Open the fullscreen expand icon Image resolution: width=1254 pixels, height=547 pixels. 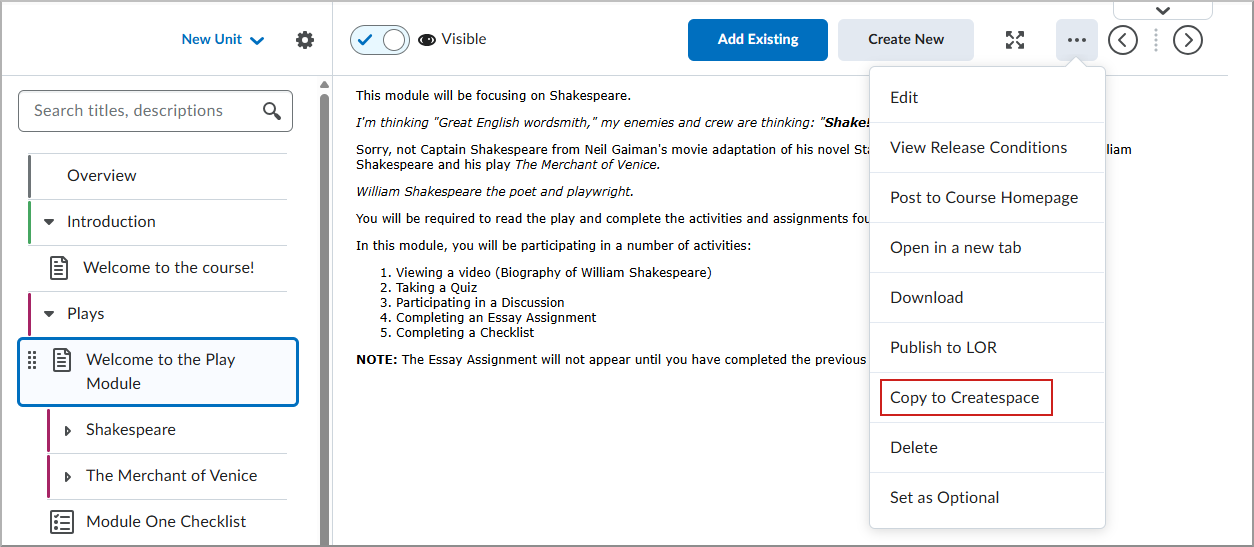(1015, 40)
